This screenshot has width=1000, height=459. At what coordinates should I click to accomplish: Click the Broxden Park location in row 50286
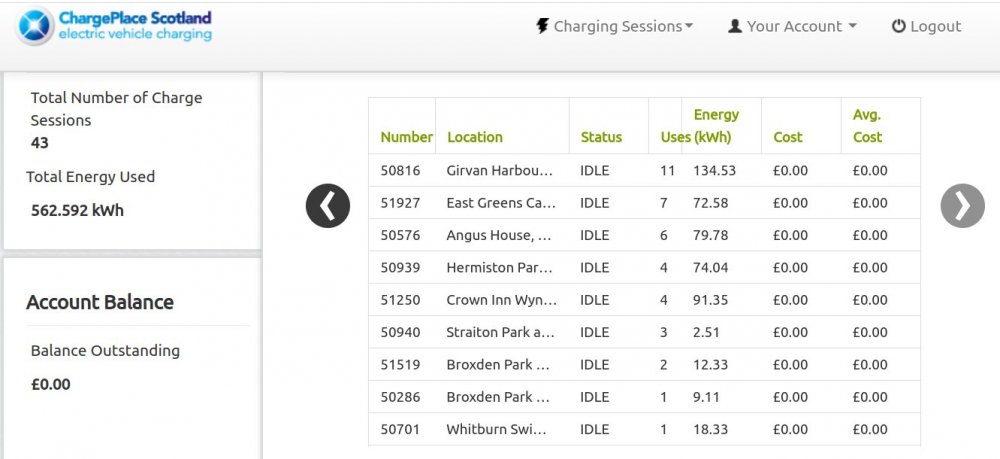(498, 397)
